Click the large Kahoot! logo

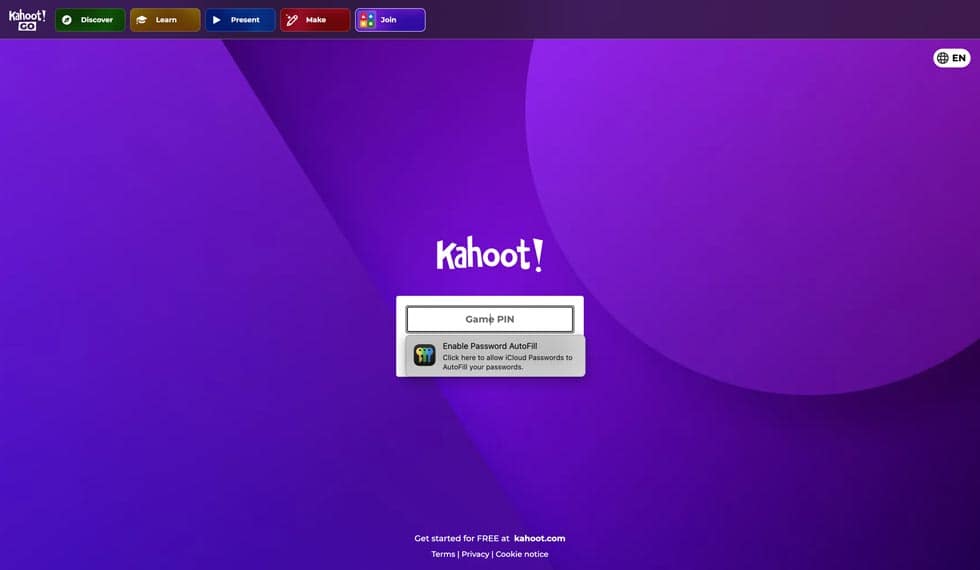[x=489, y=254]
